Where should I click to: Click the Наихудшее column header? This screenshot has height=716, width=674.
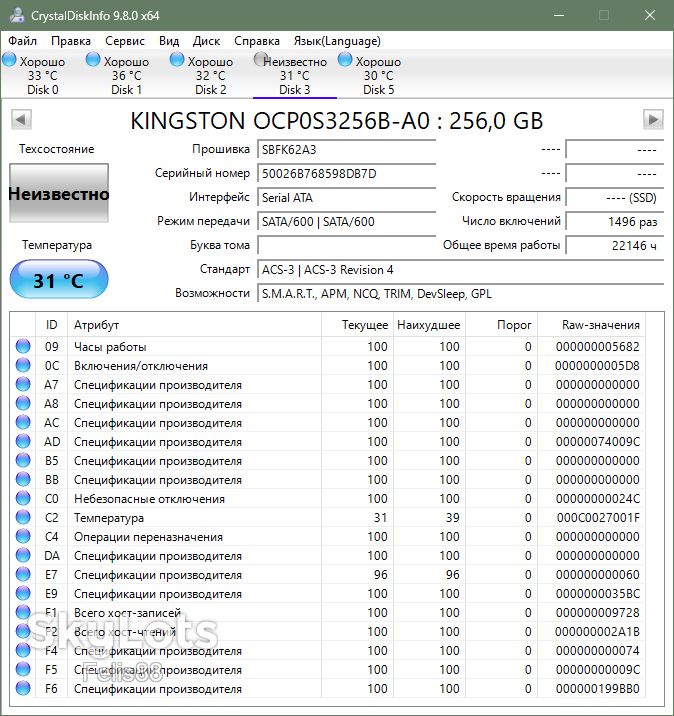(429, 325)
